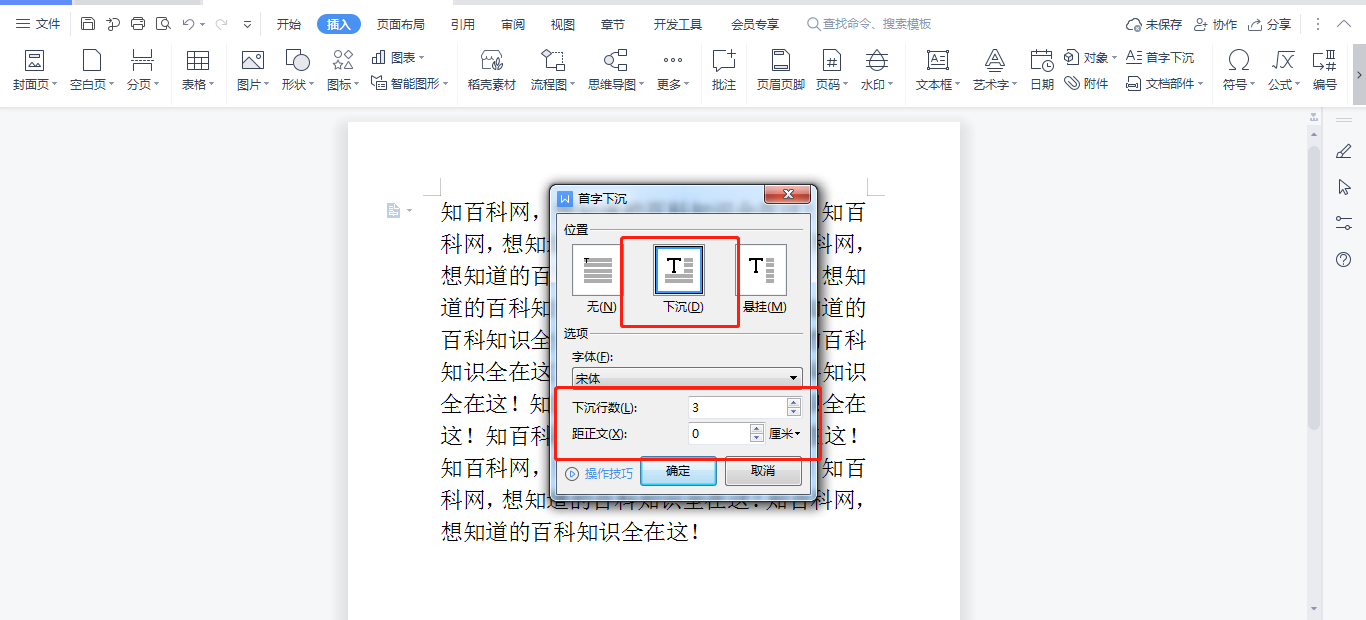The image size is (1366, 620).
Task: Click the print preview icon
Action: (x=163, y=24)
